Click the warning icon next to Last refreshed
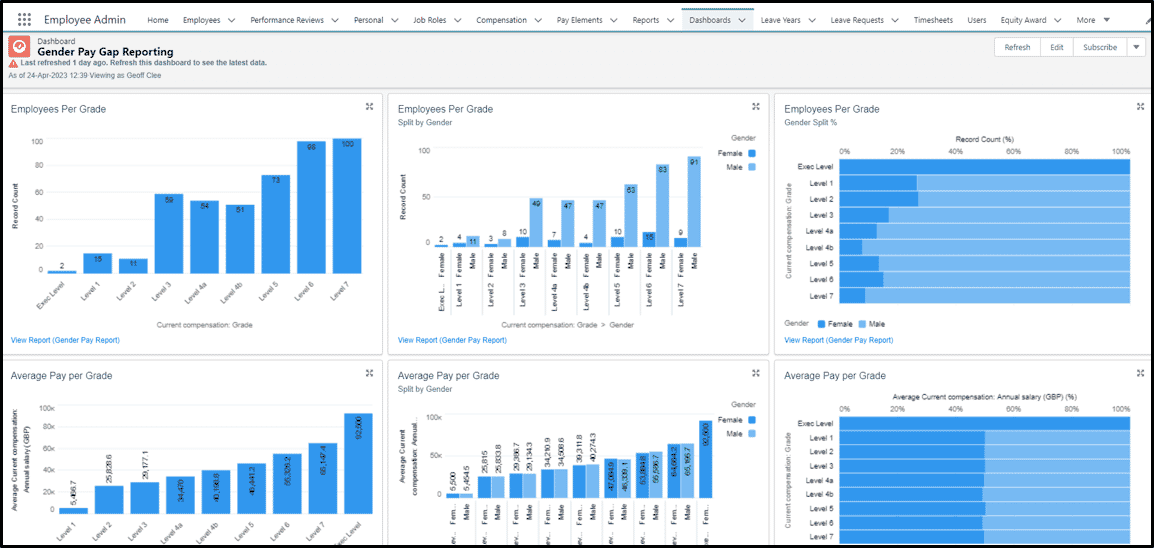The height and width of the screenshot is (548, 1154). (x=13, y=63)
